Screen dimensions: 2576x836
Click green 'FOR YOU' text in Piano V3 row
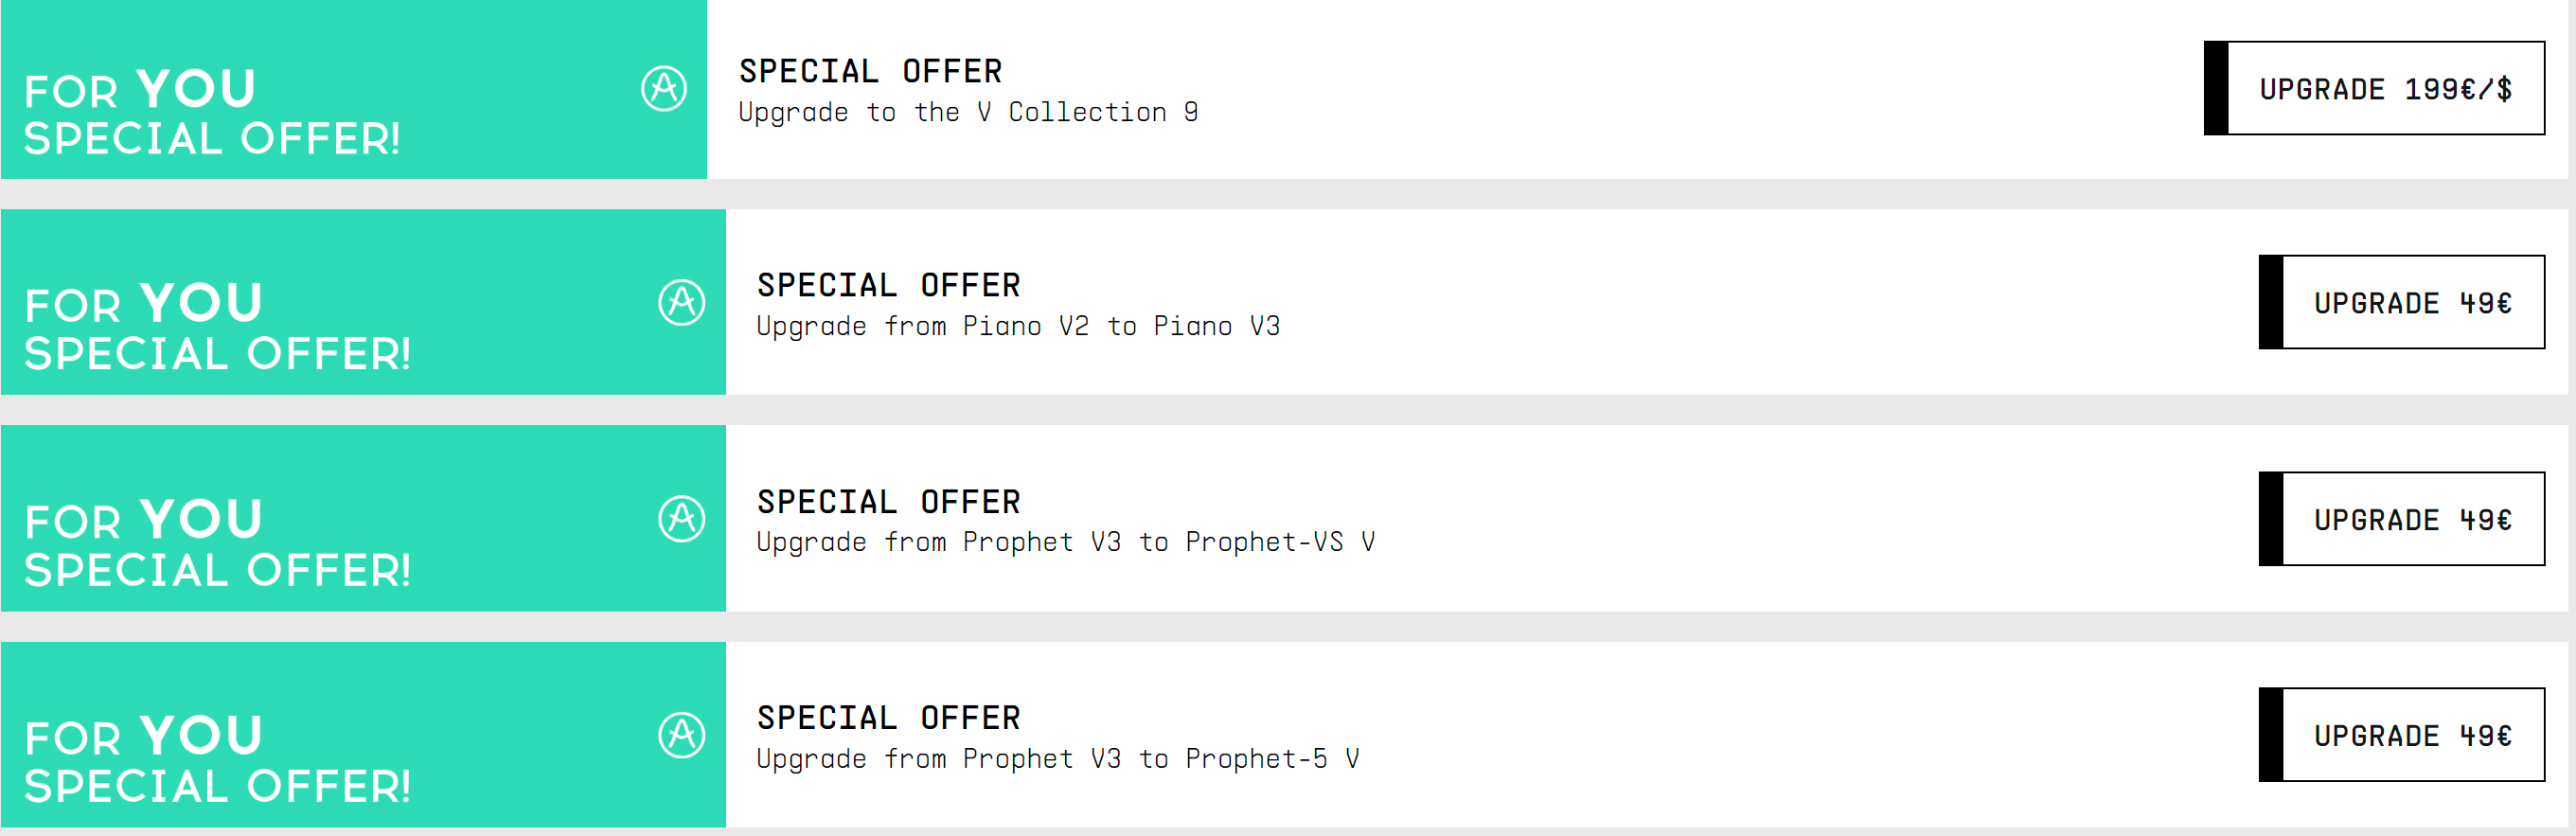(x=144, y=304)
